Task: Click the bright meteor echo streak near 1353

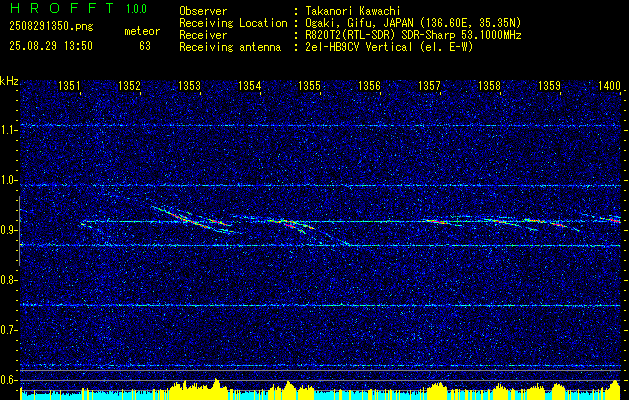Action: point(193,219)
